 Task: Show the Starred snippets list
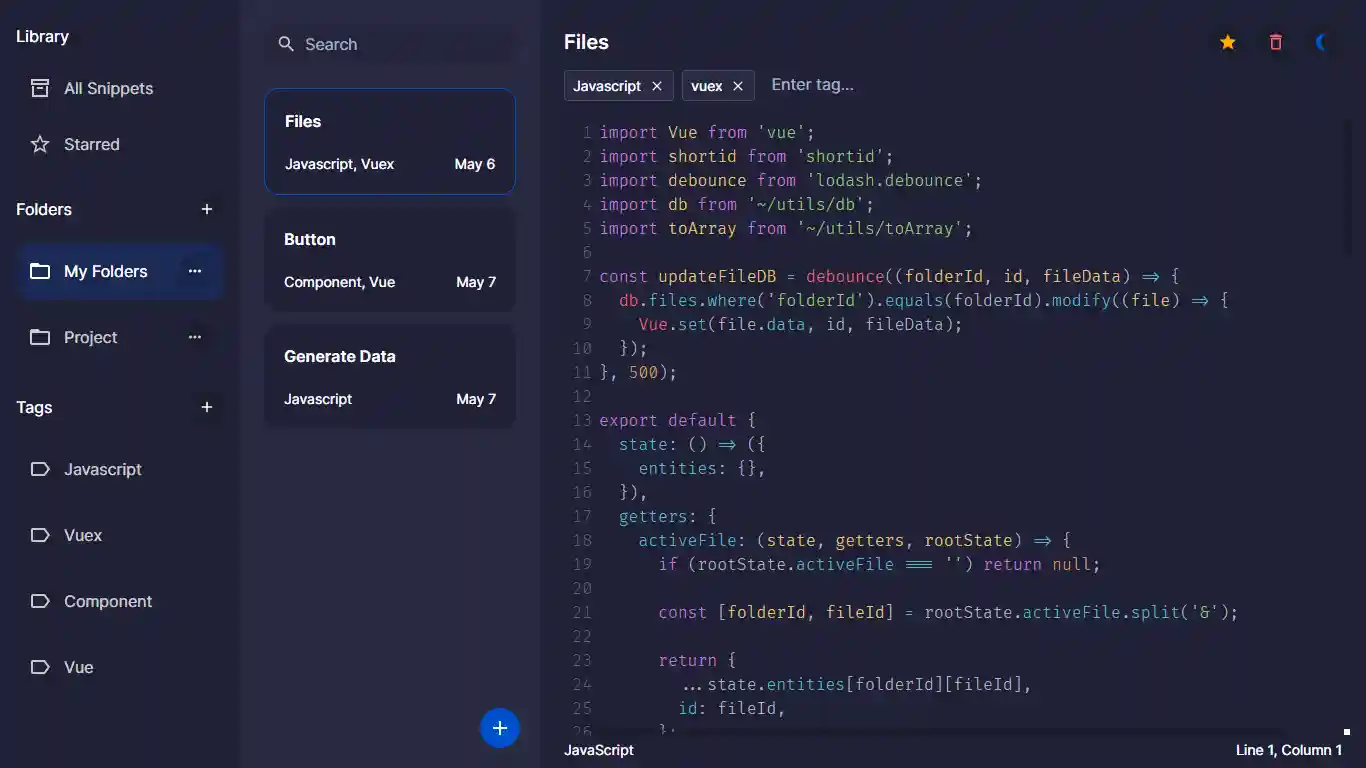91,144
